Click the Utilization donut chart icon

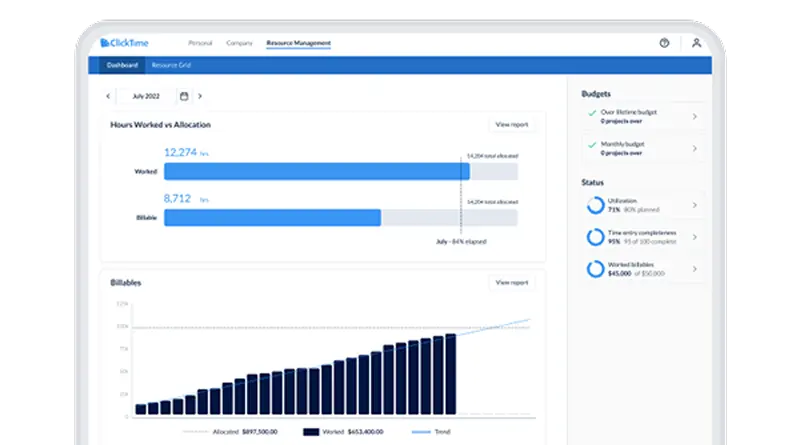point(593,205)
